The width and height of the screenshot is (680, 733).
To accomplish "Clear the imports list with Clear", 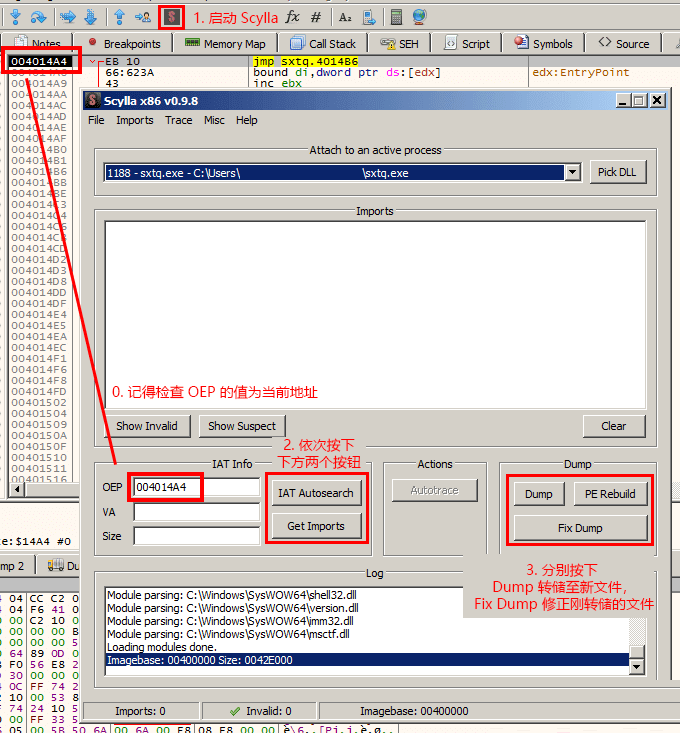I will [614, 426].
